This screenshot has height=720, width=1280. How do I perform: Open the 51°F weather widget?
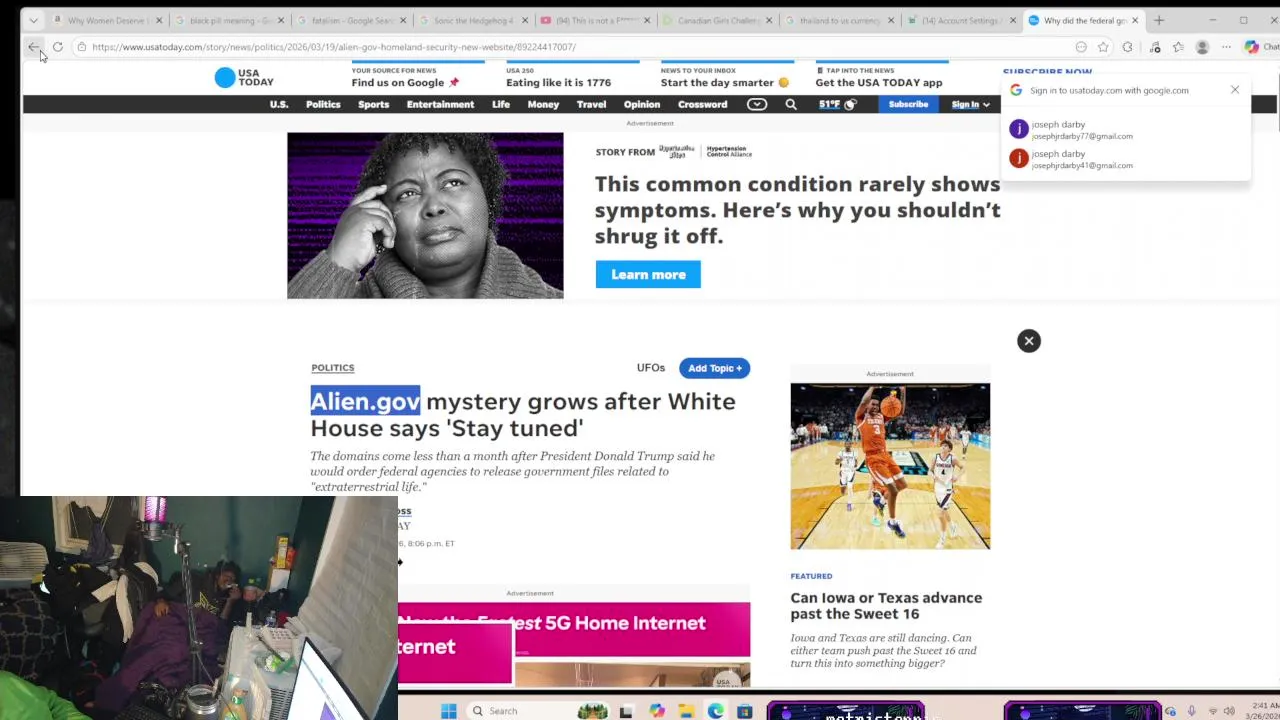(x=838, y=104)
